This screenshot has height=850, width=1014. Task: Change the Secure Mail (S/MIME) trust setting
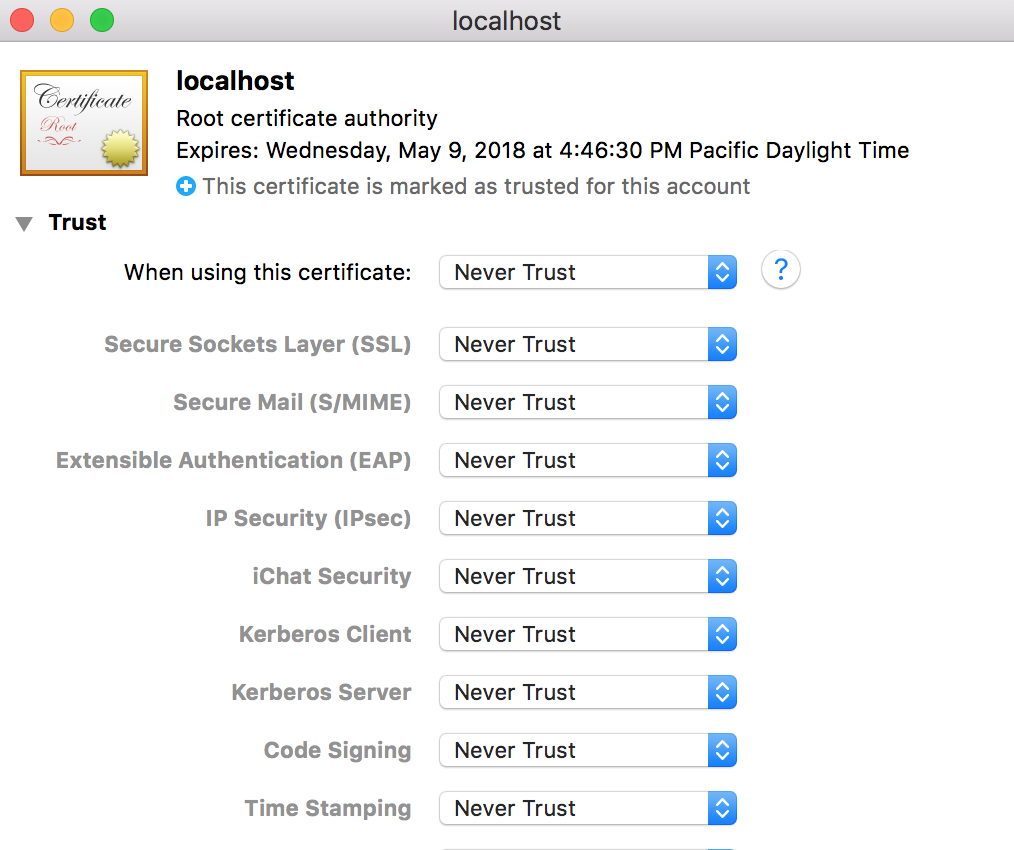pos(588,402)
